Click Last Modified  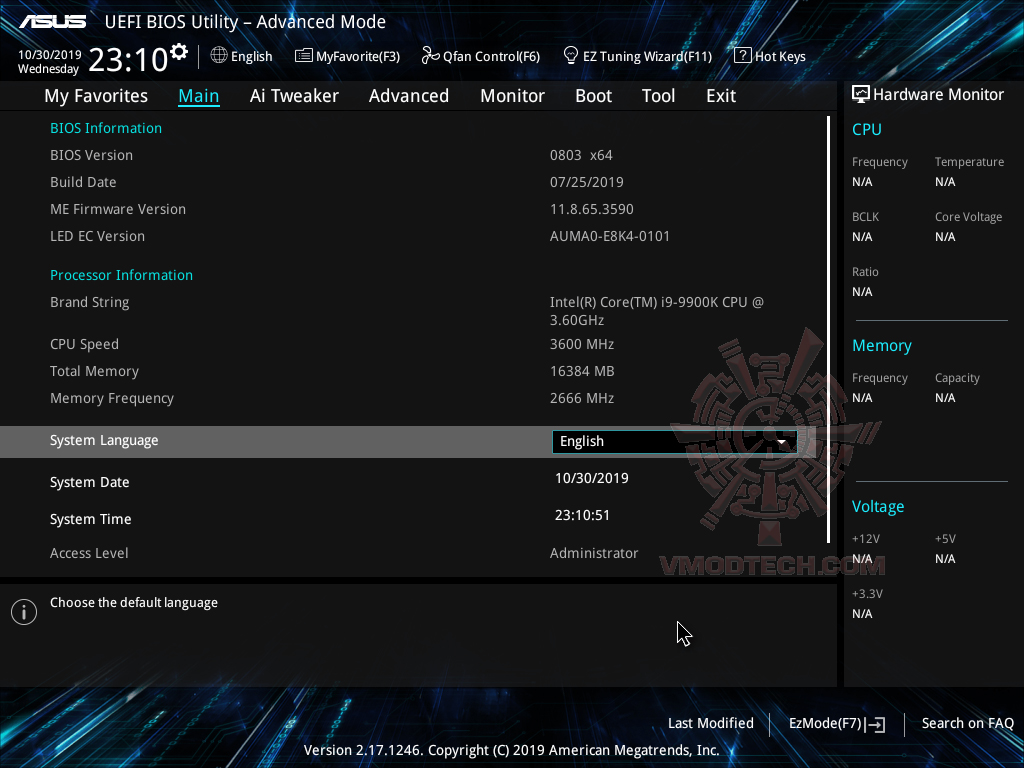[x=710, y=723]
